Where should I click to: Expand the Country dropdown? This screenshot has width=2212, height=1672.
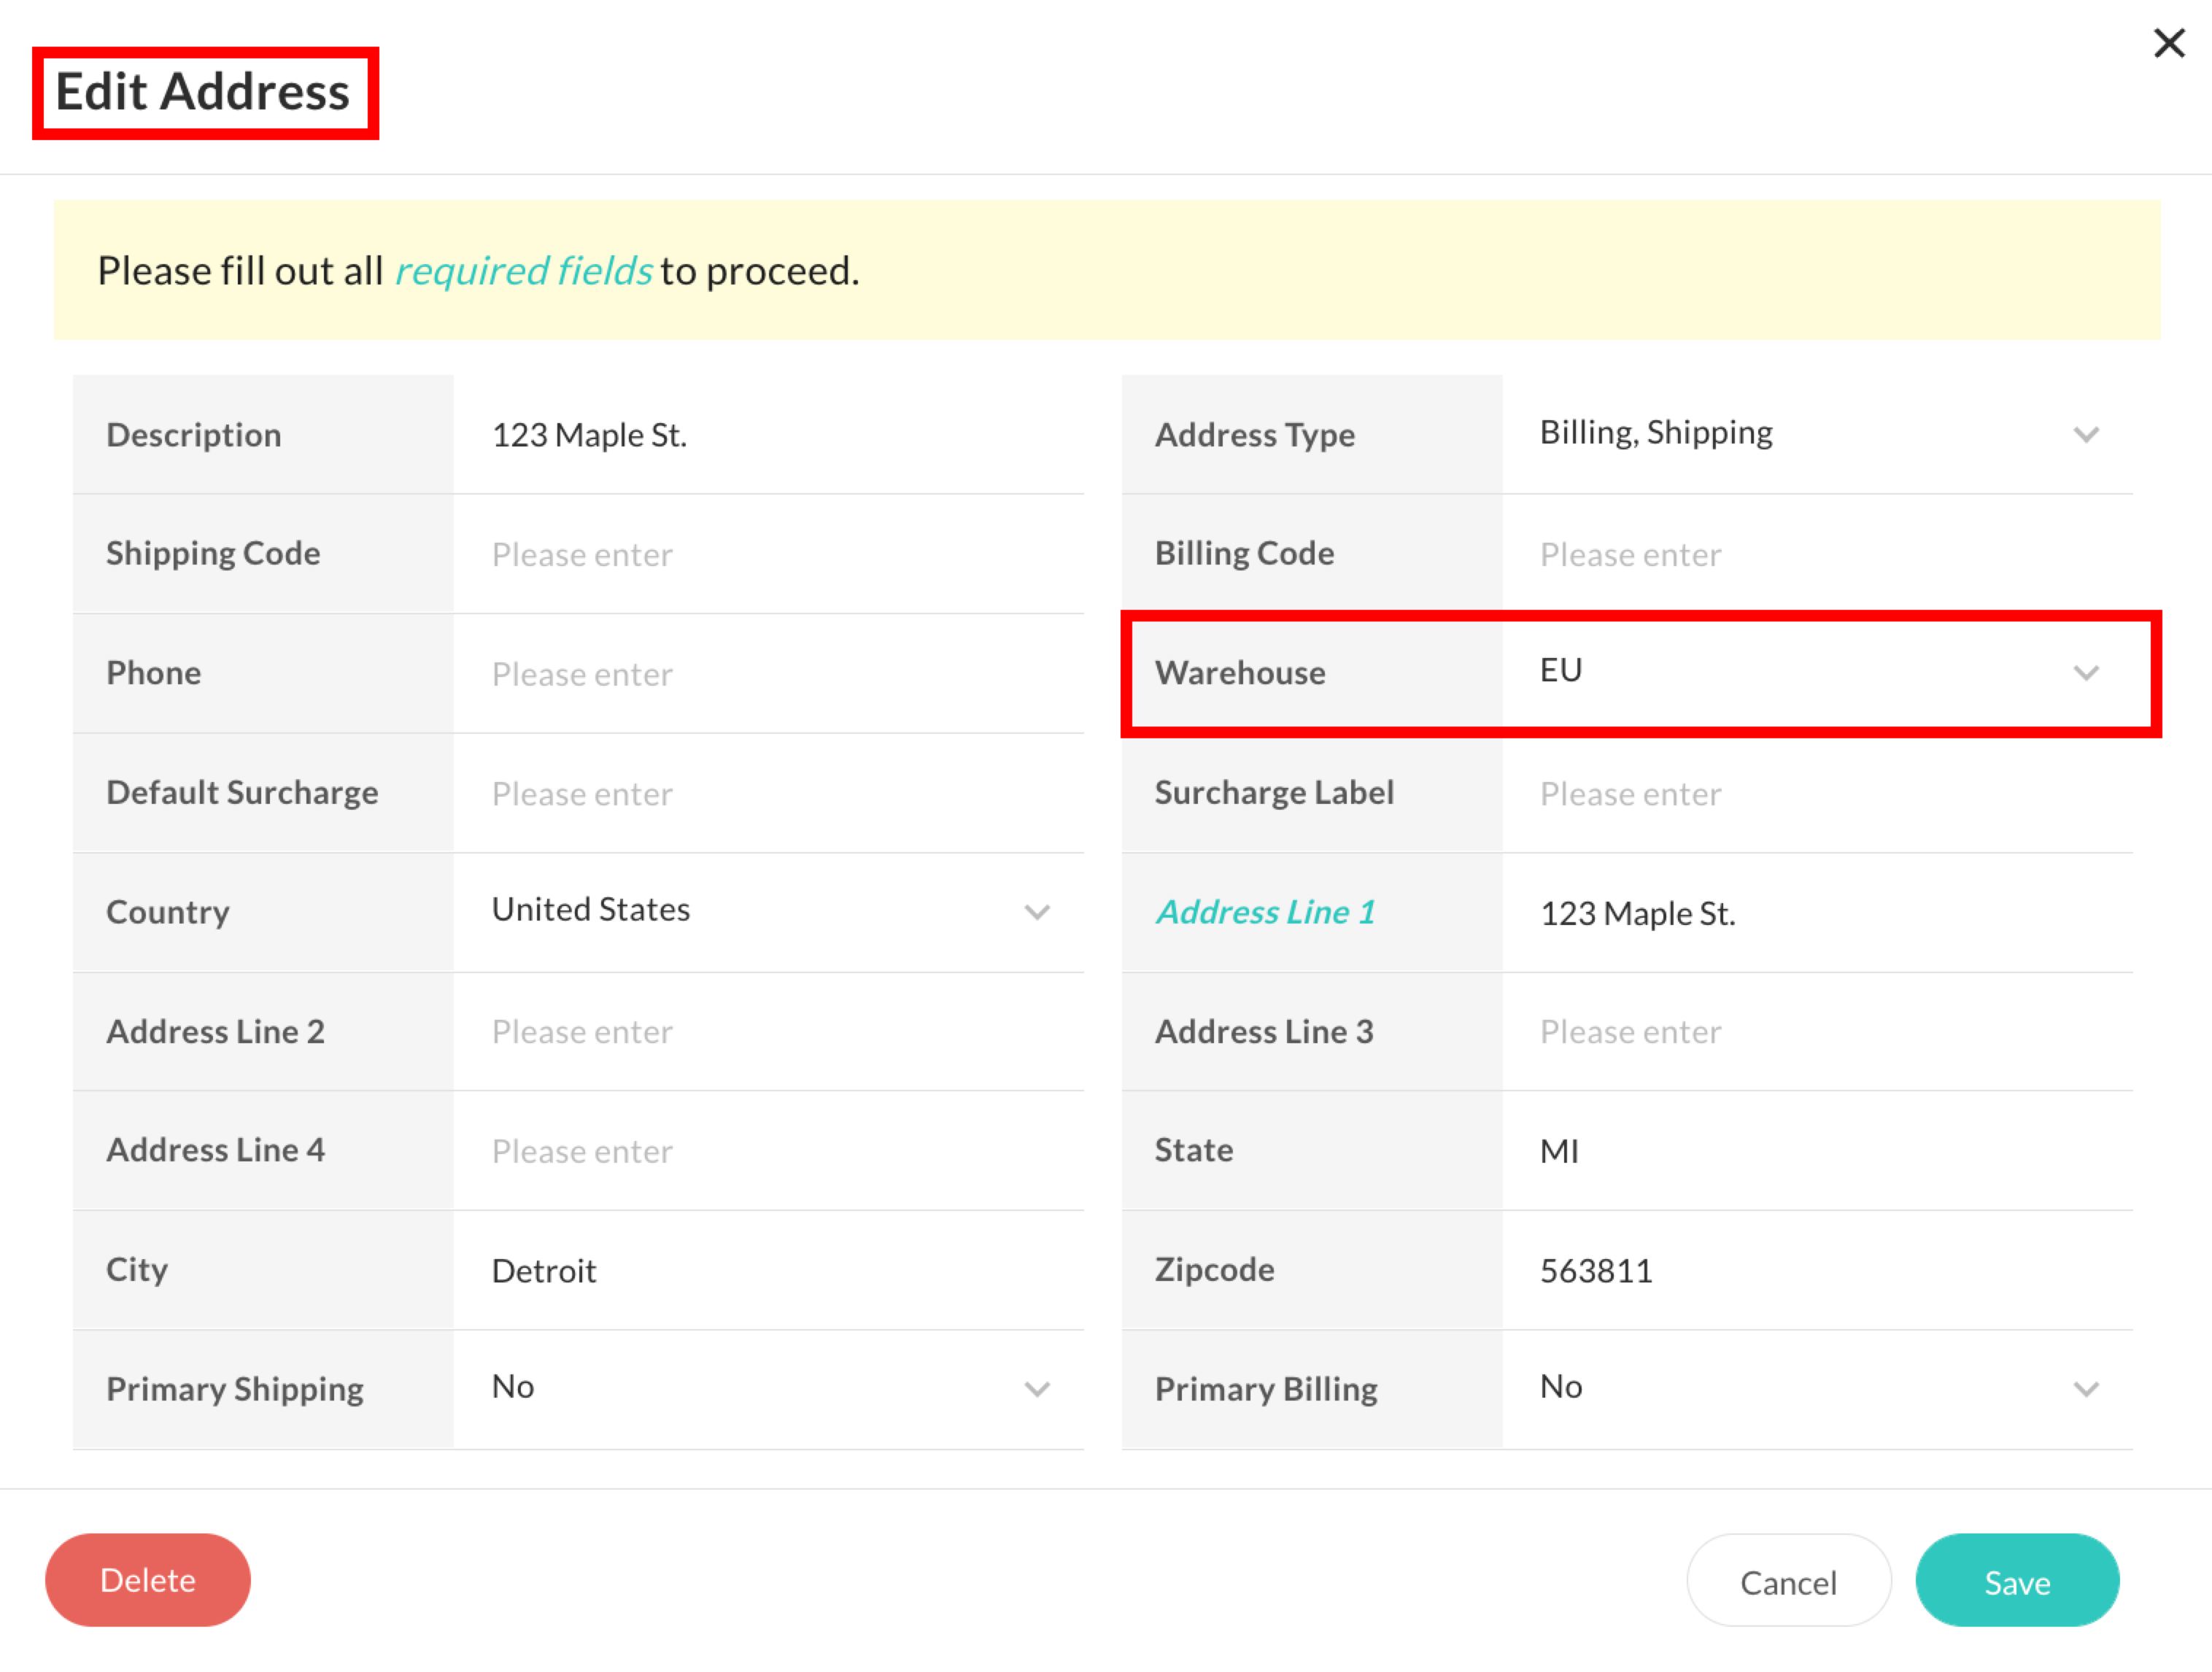point(768,911)
